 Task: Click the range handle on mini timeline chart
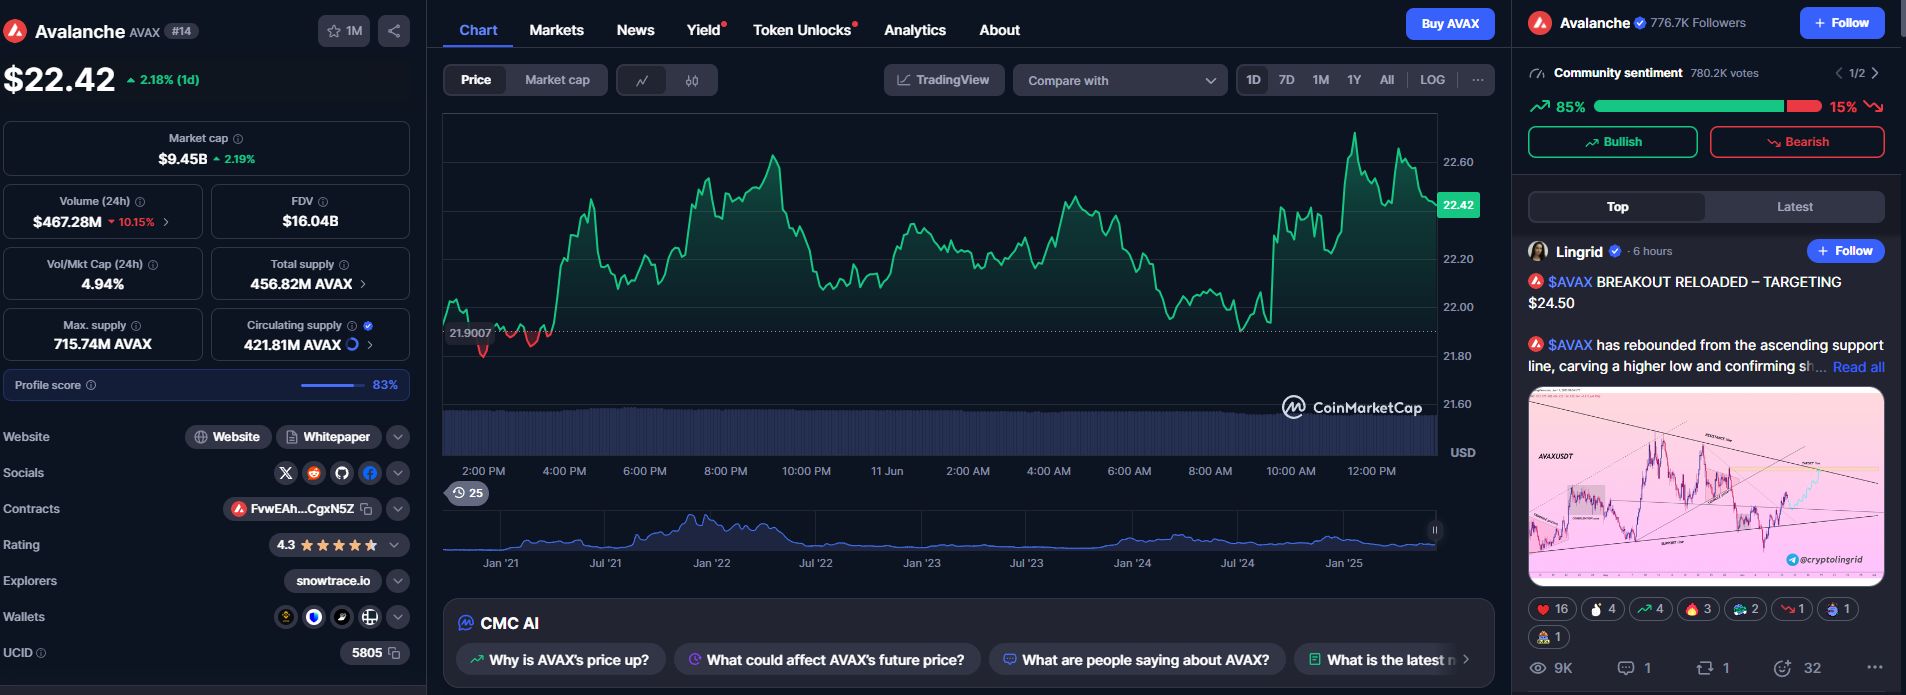pyautogui.click(x=1434, y=531)
